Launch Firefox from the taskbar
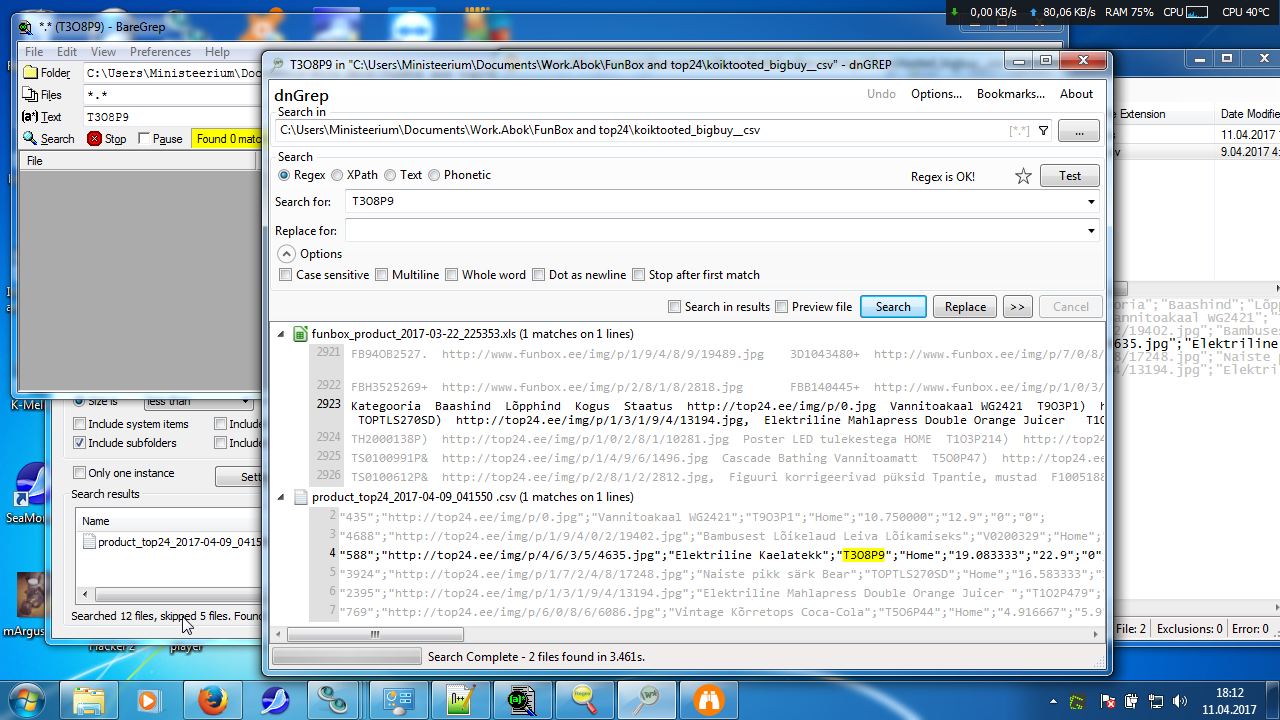This screenshot has height=720, width=1280. tap(212, 699)
